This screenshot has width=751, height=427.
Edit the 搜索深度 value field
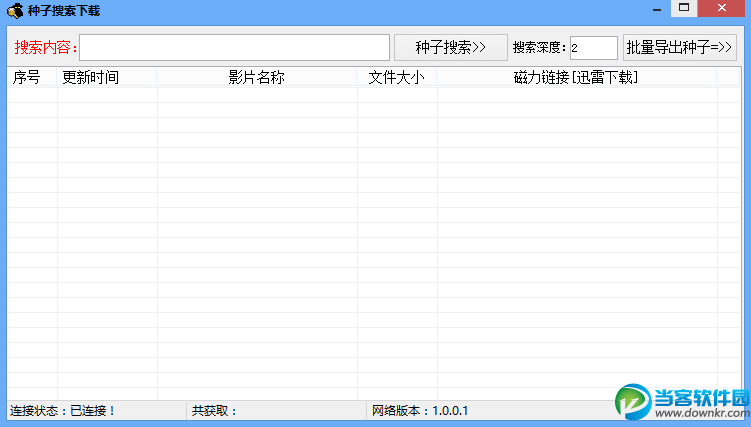click(x=593, y=48)
